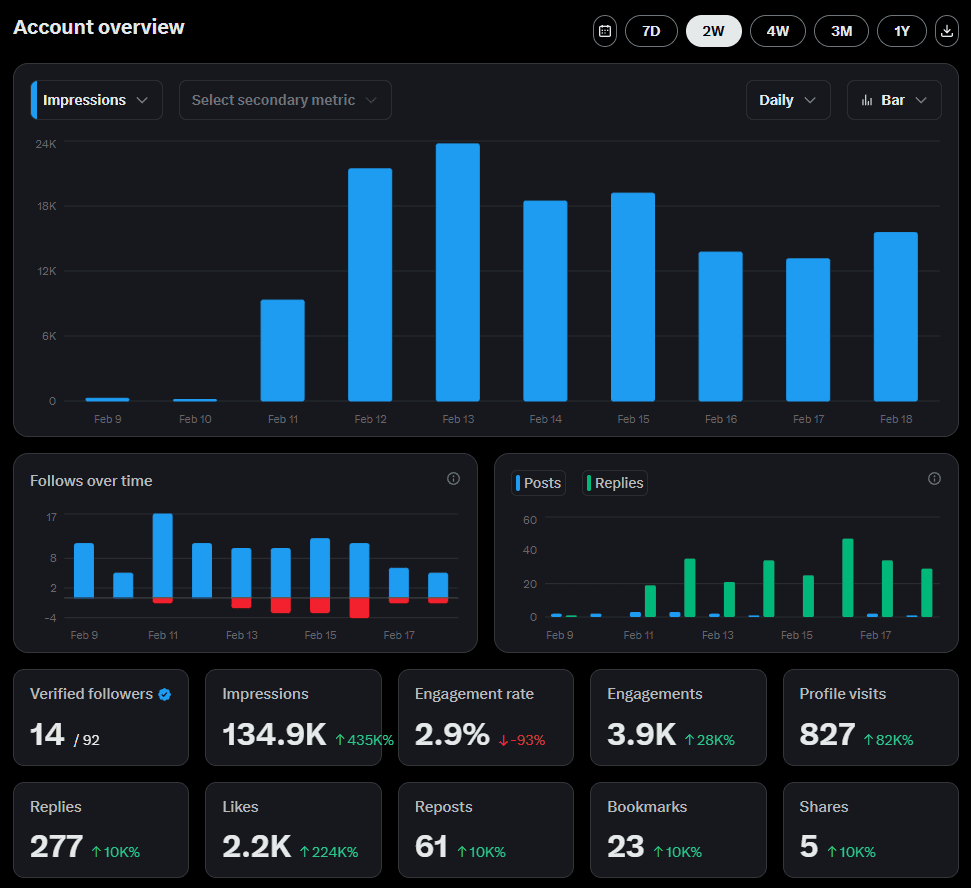Toggle the Replies series in the legend
The width and height of the screenshot is (971, 888).
[613, 483]
